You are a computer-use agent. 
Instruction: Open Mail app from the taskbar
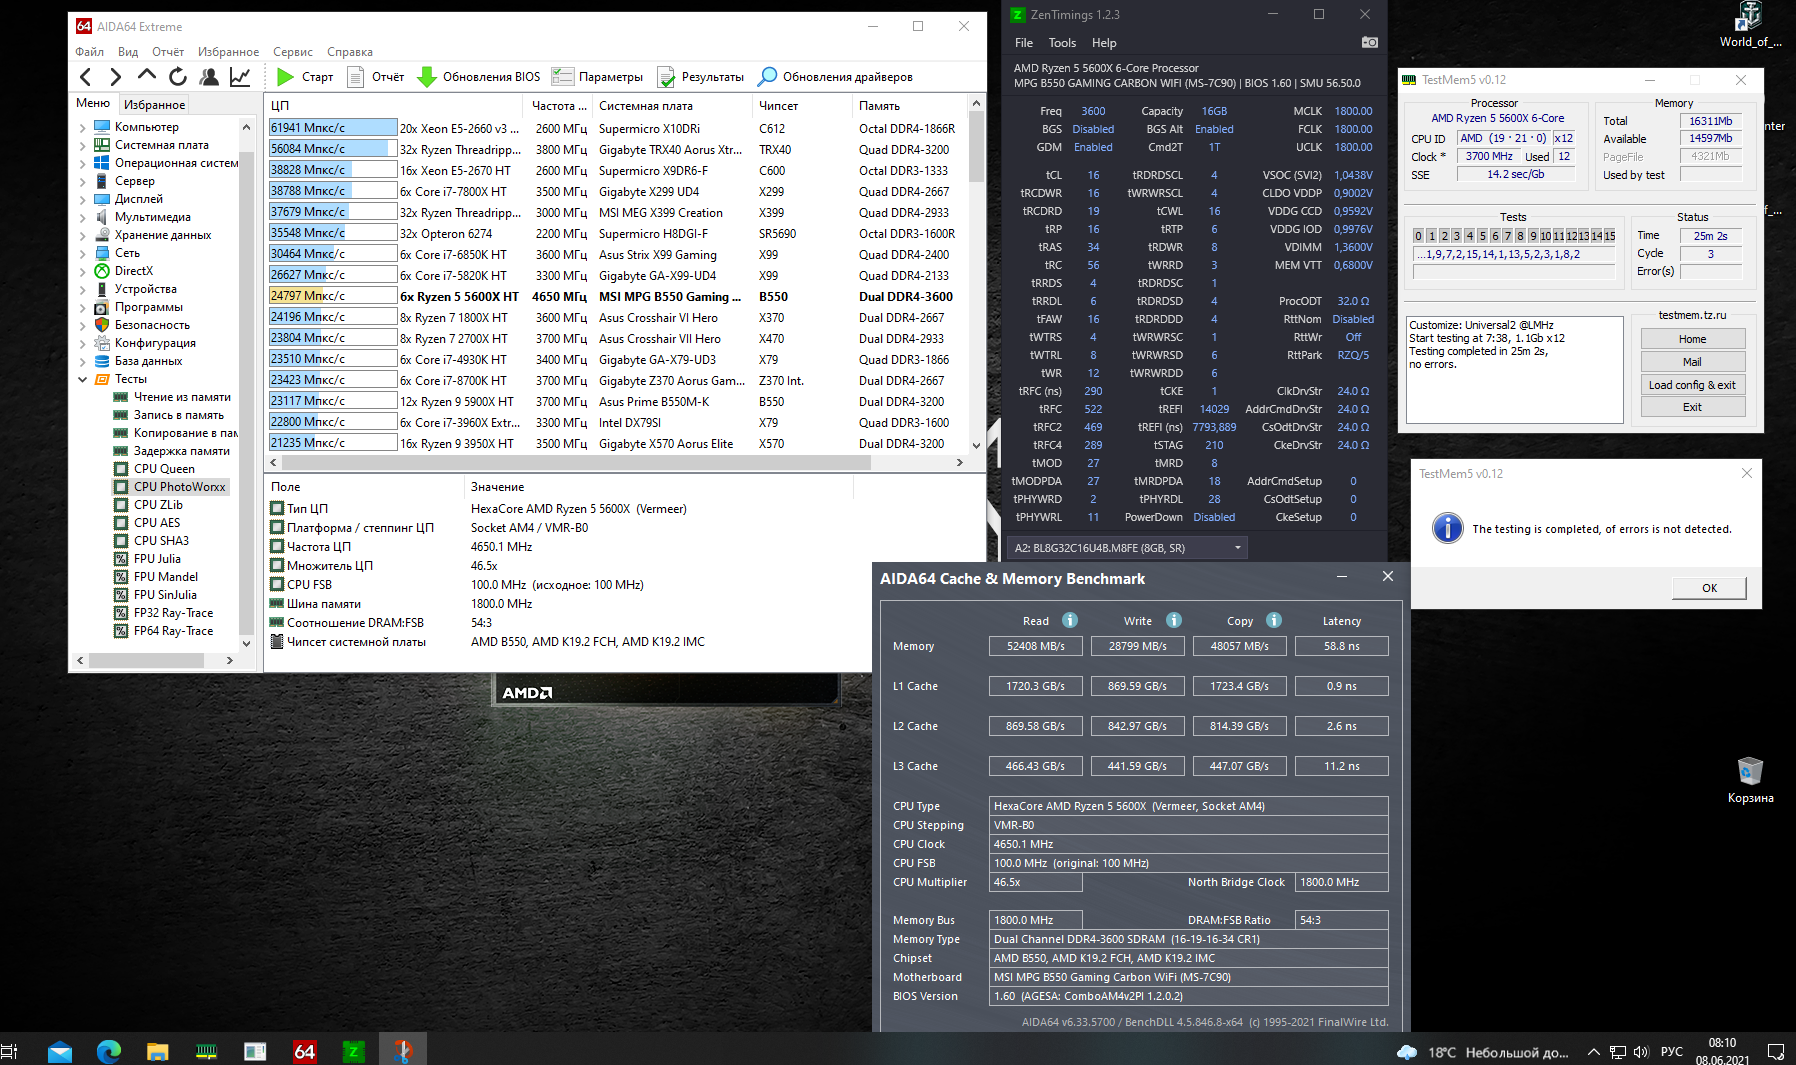point(60,1051)
